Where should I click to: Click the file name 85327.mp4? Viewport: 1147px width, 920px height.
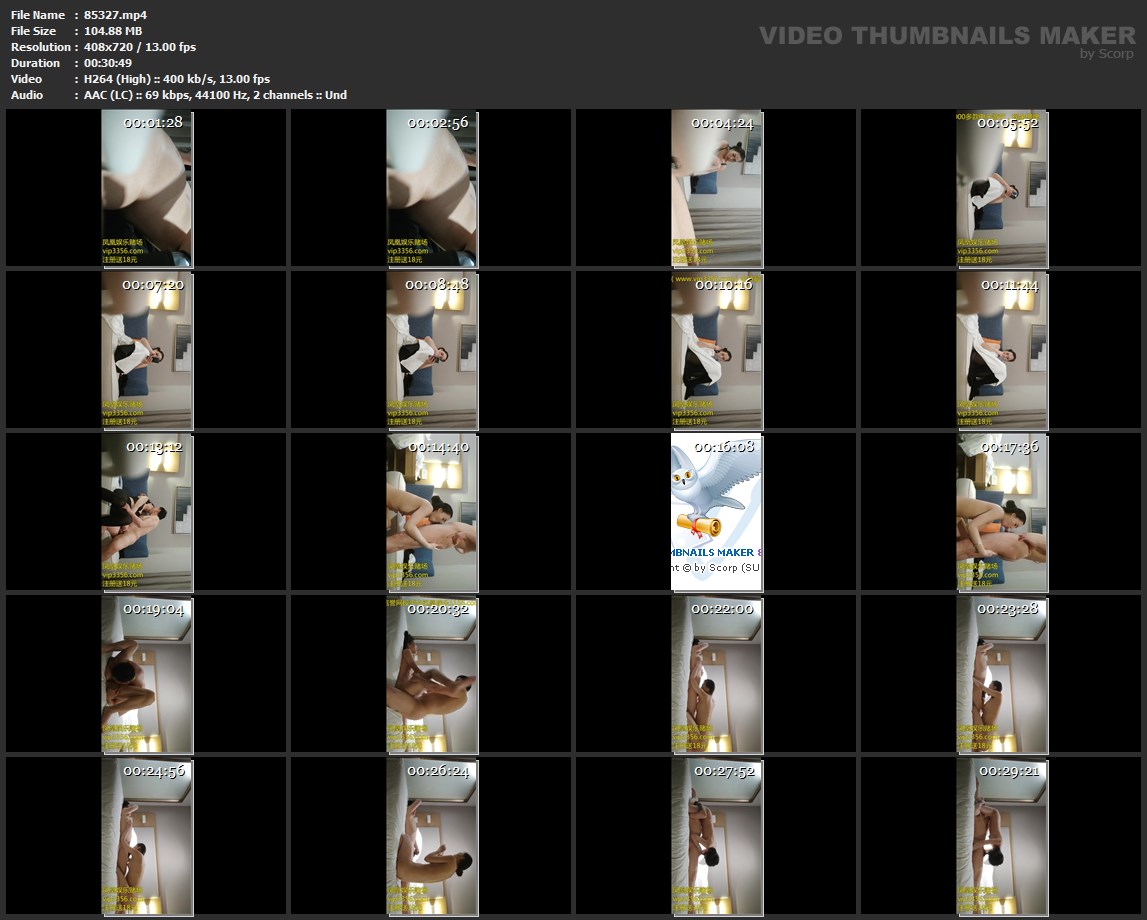pos(115,15)
